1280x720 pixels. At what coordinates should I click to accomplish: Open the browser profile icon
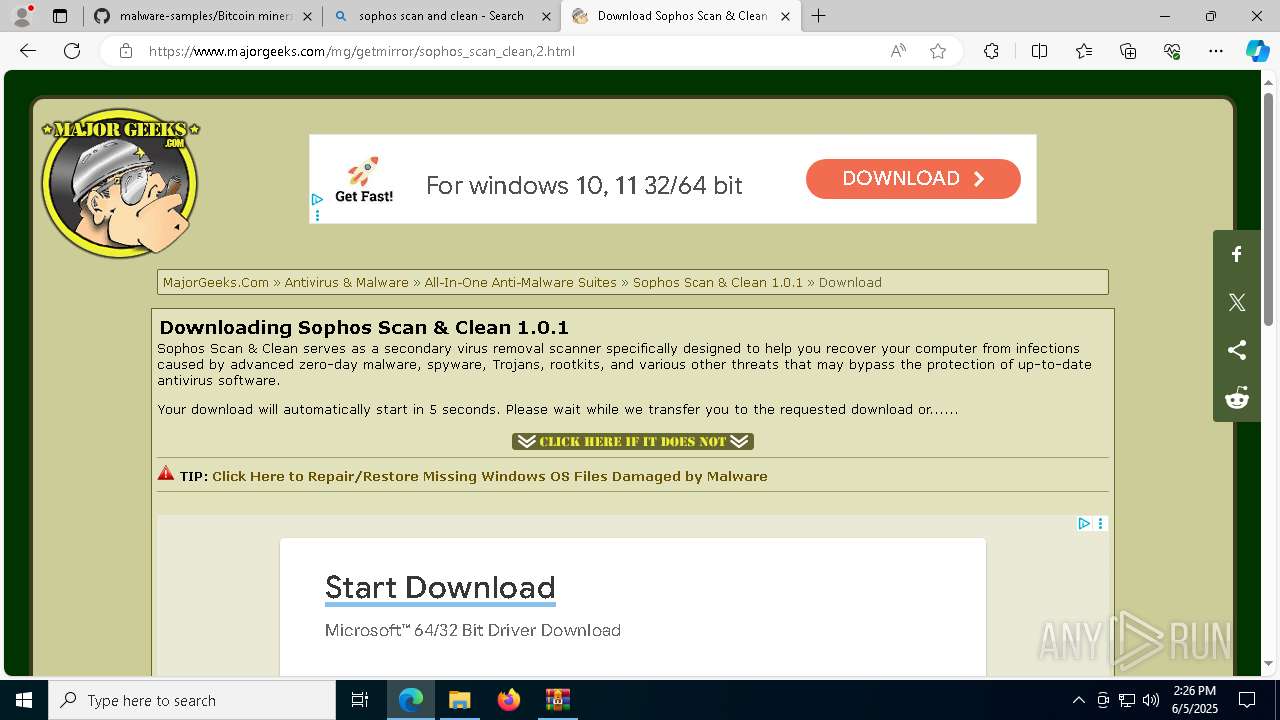pyautogui.click(x=21, y=16)
